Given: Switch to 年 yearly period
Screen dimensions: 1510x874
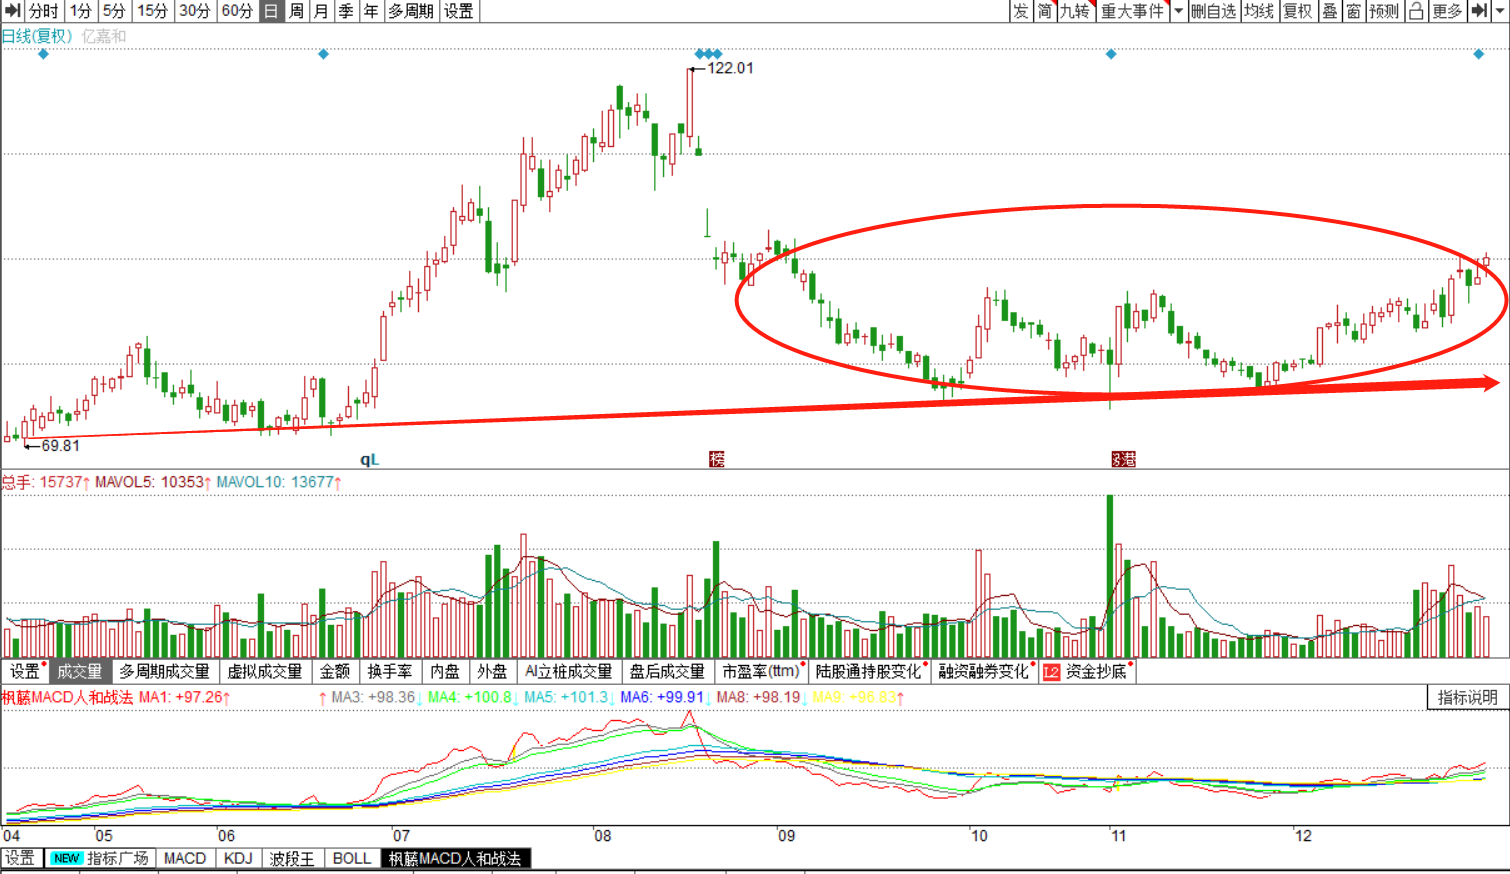Looking at the screenshot, I should (x=371, y=11).
